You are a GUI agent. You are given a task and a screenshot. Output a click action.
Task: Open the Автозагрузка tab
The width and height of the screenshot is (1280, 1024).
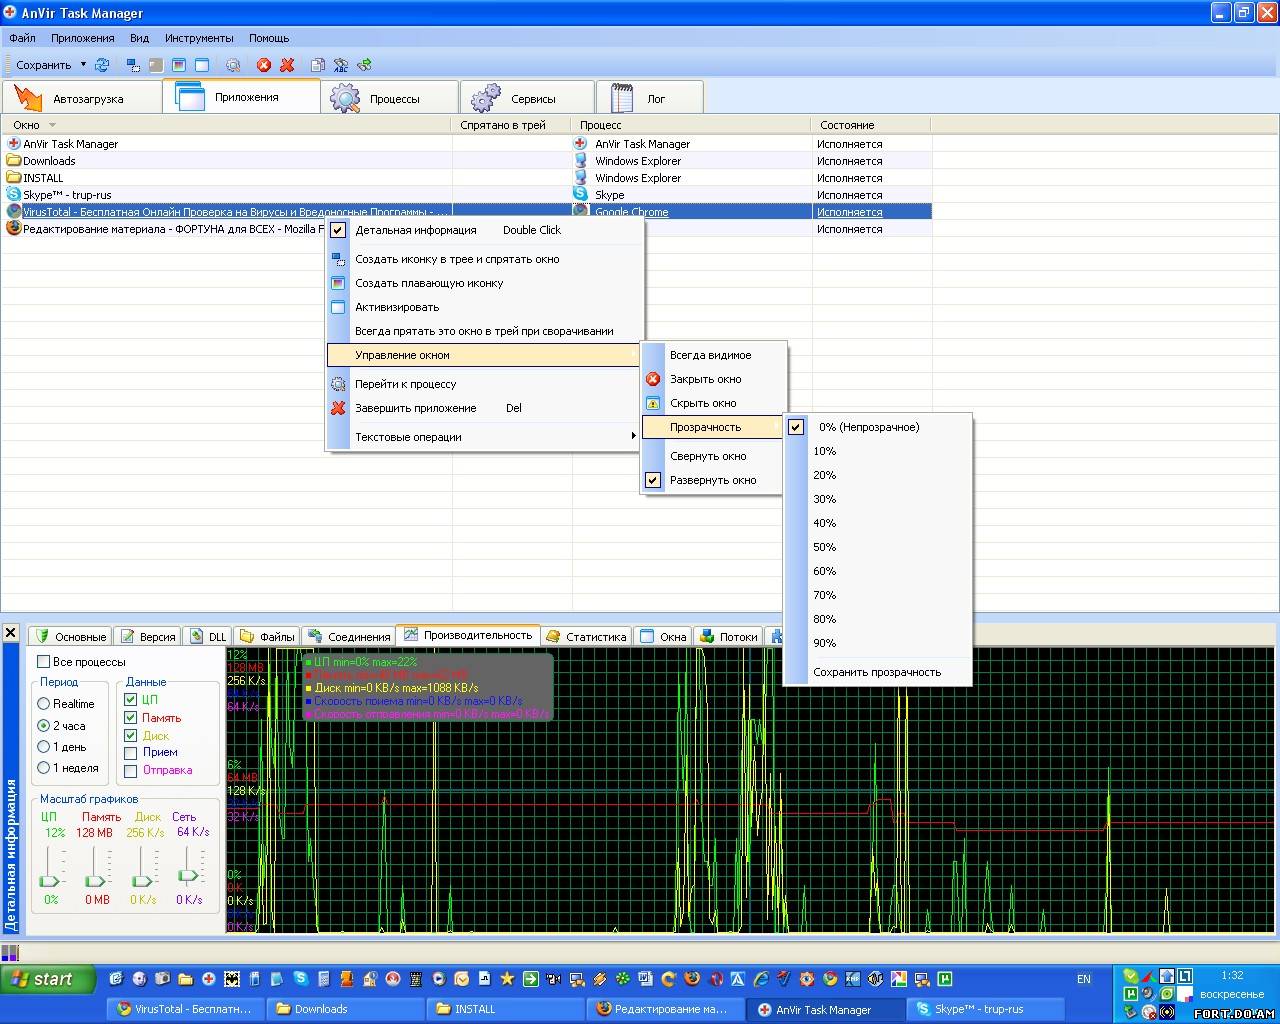click(x=82, y=98)
